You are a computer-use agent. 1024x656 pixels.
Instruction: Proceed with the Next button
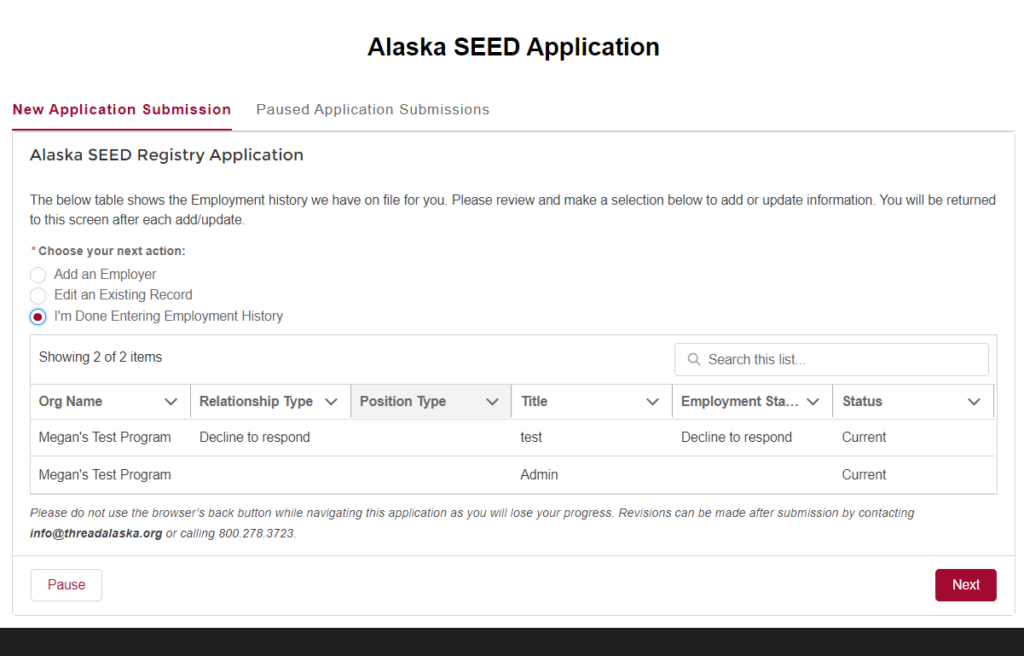(x=965, y=585)
